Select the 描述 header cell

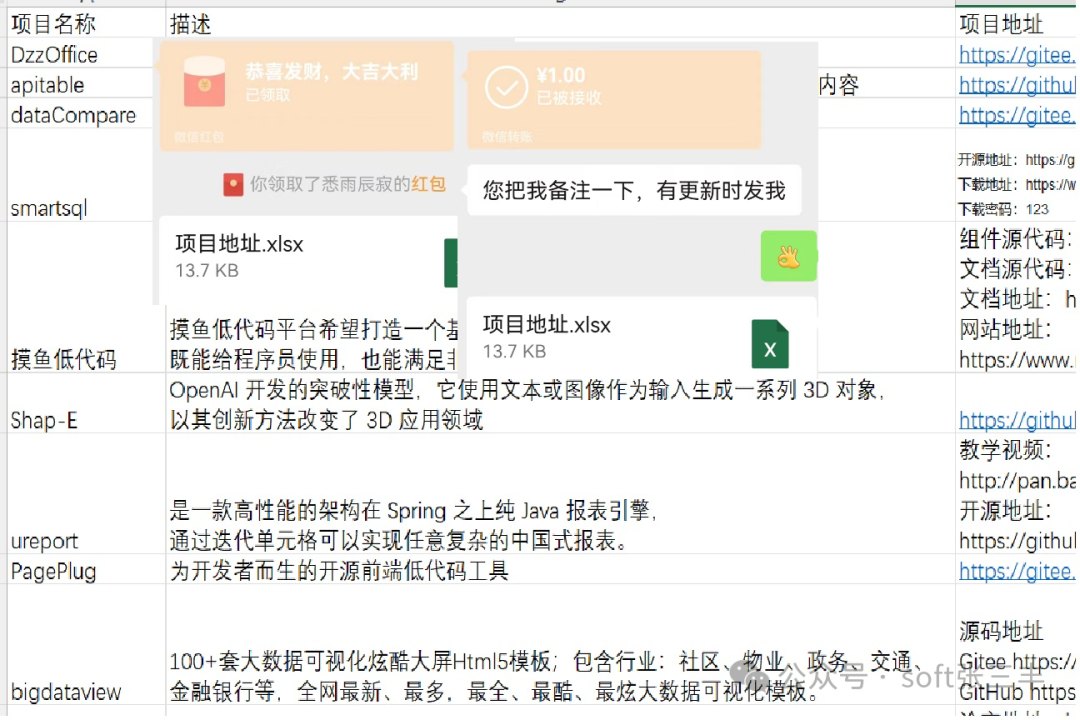560,24
